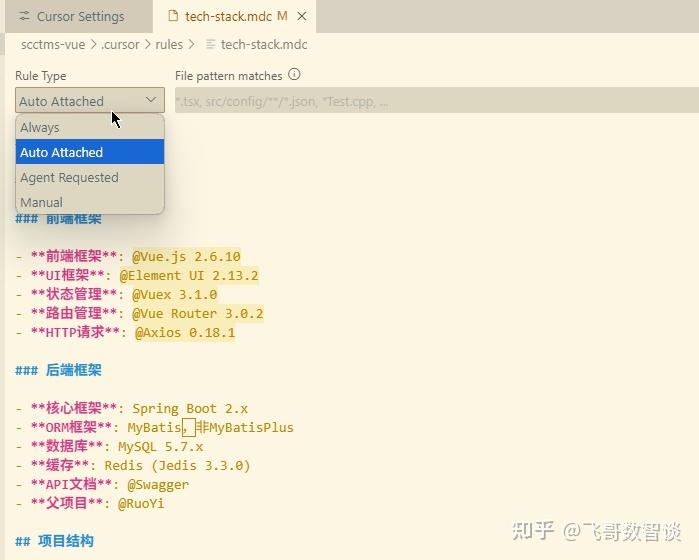Choose Manual rule type option
Image resolution: width=699 pixels, height=560 pixels.
(90, 202)
